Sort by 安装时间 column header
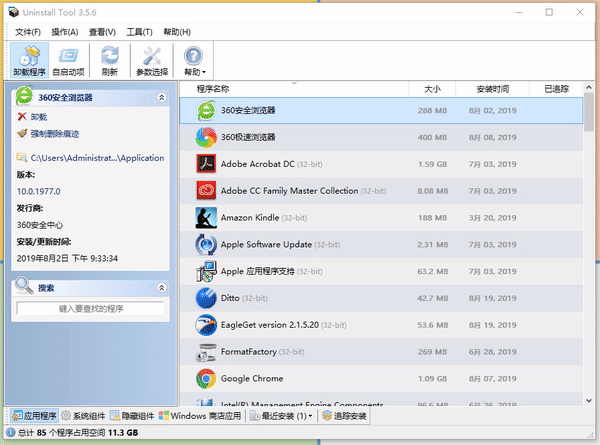This screenshot has height=445, width=600. (492, 89)
